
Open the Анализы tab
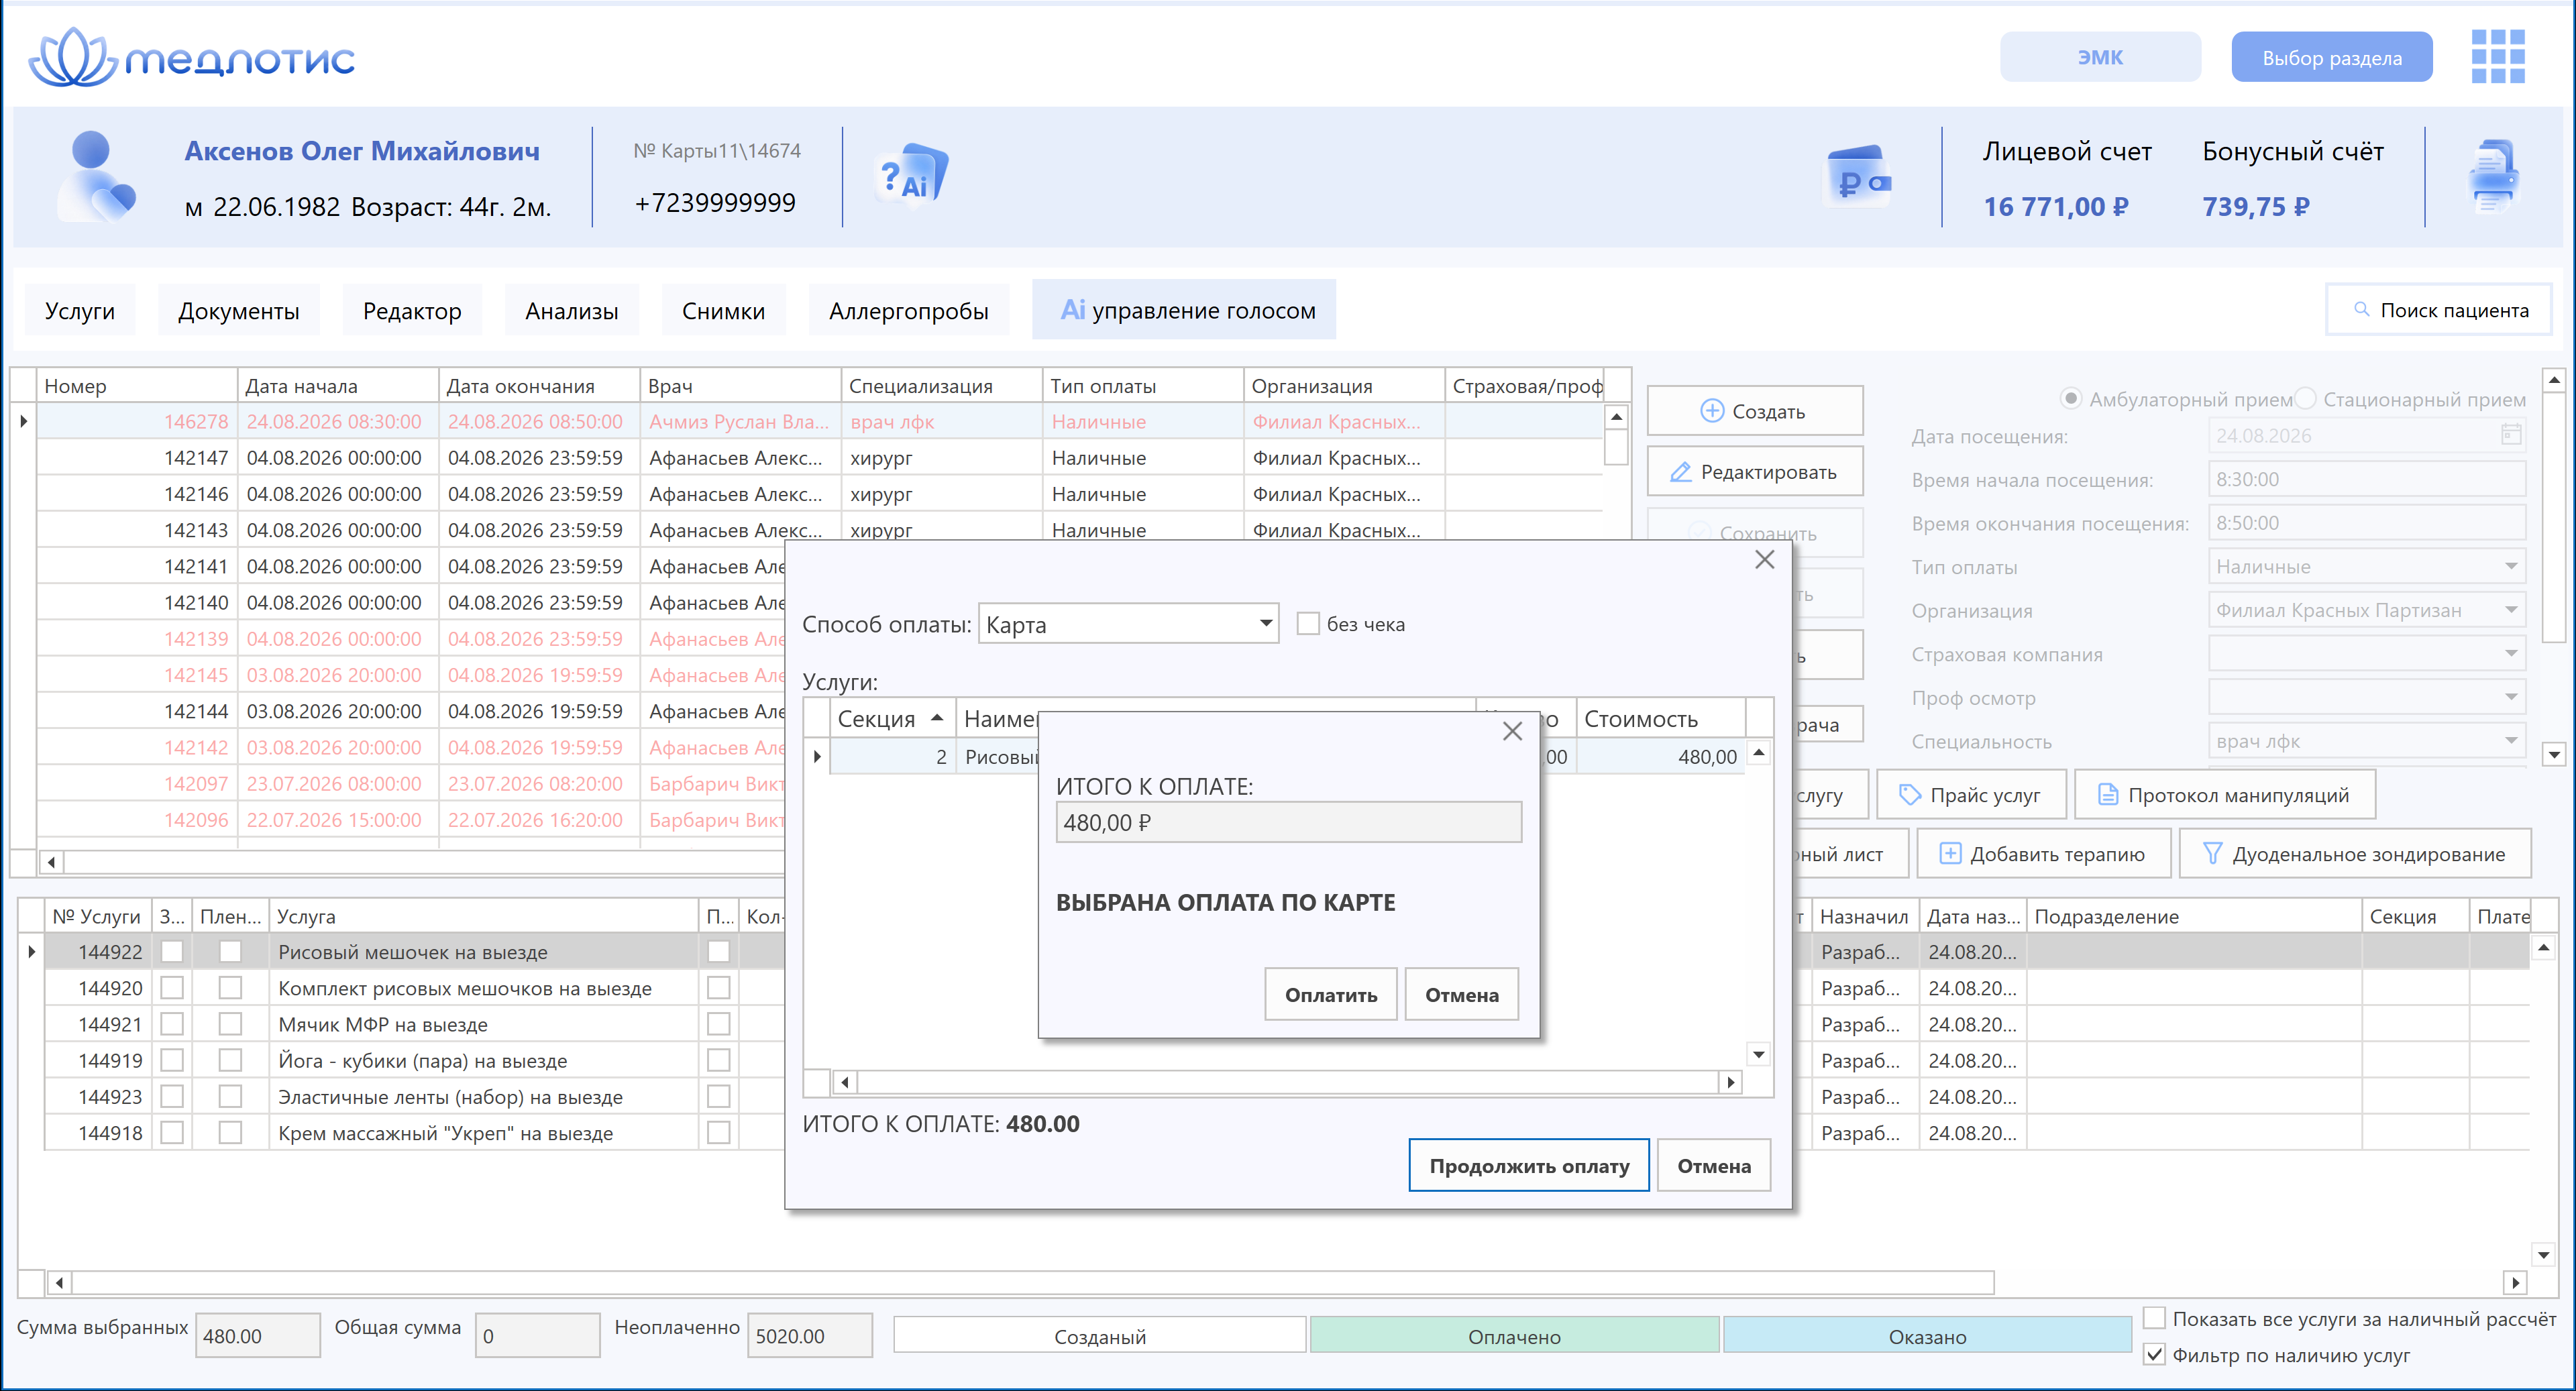(572, 311)
